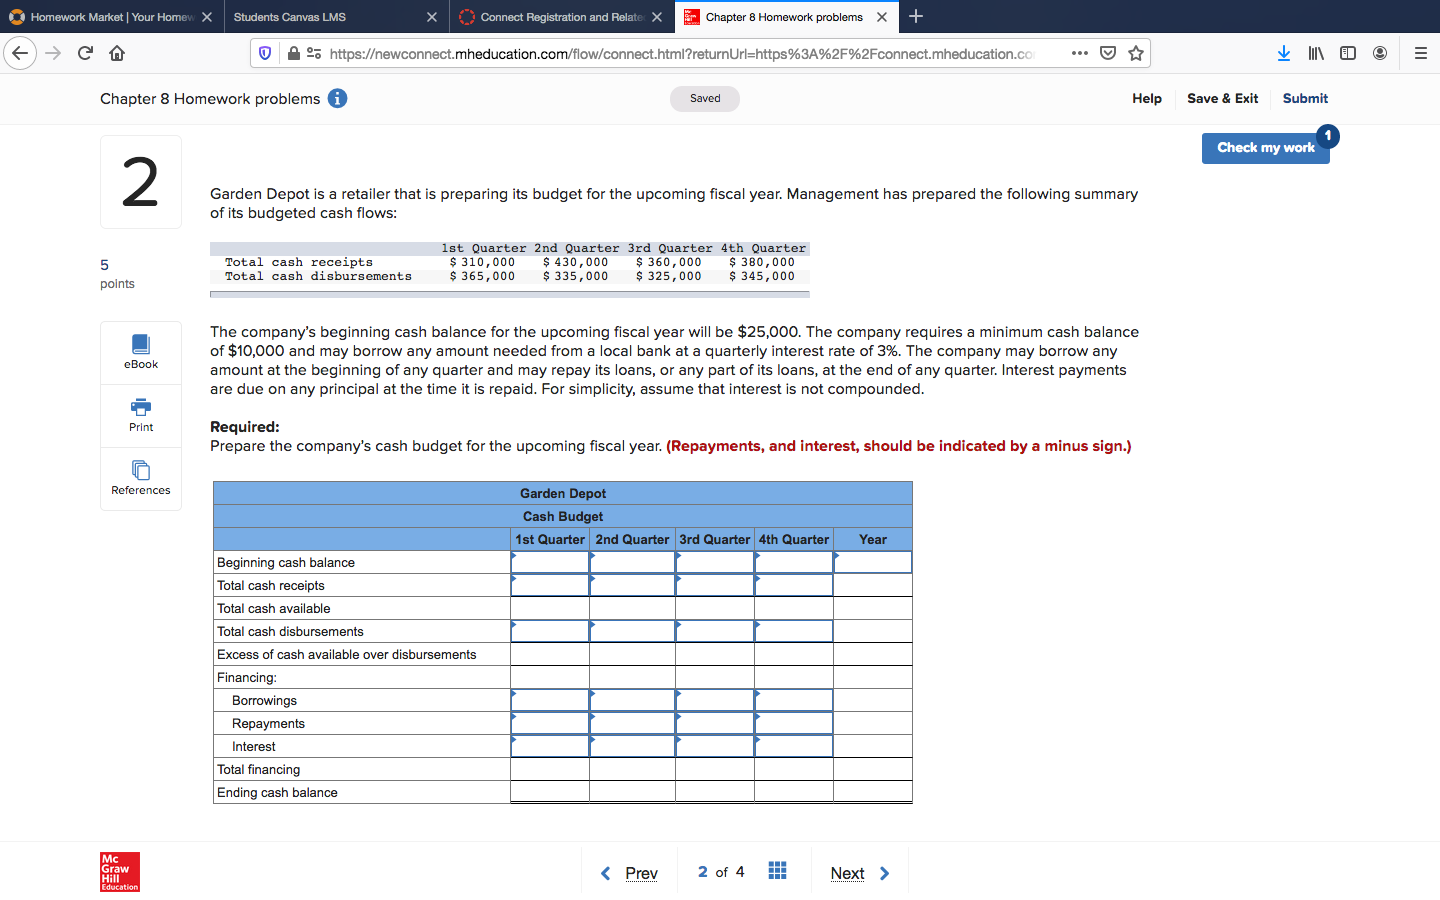Reload the page with browser refresh icon

pyautogui.click(x=85, y=53)
